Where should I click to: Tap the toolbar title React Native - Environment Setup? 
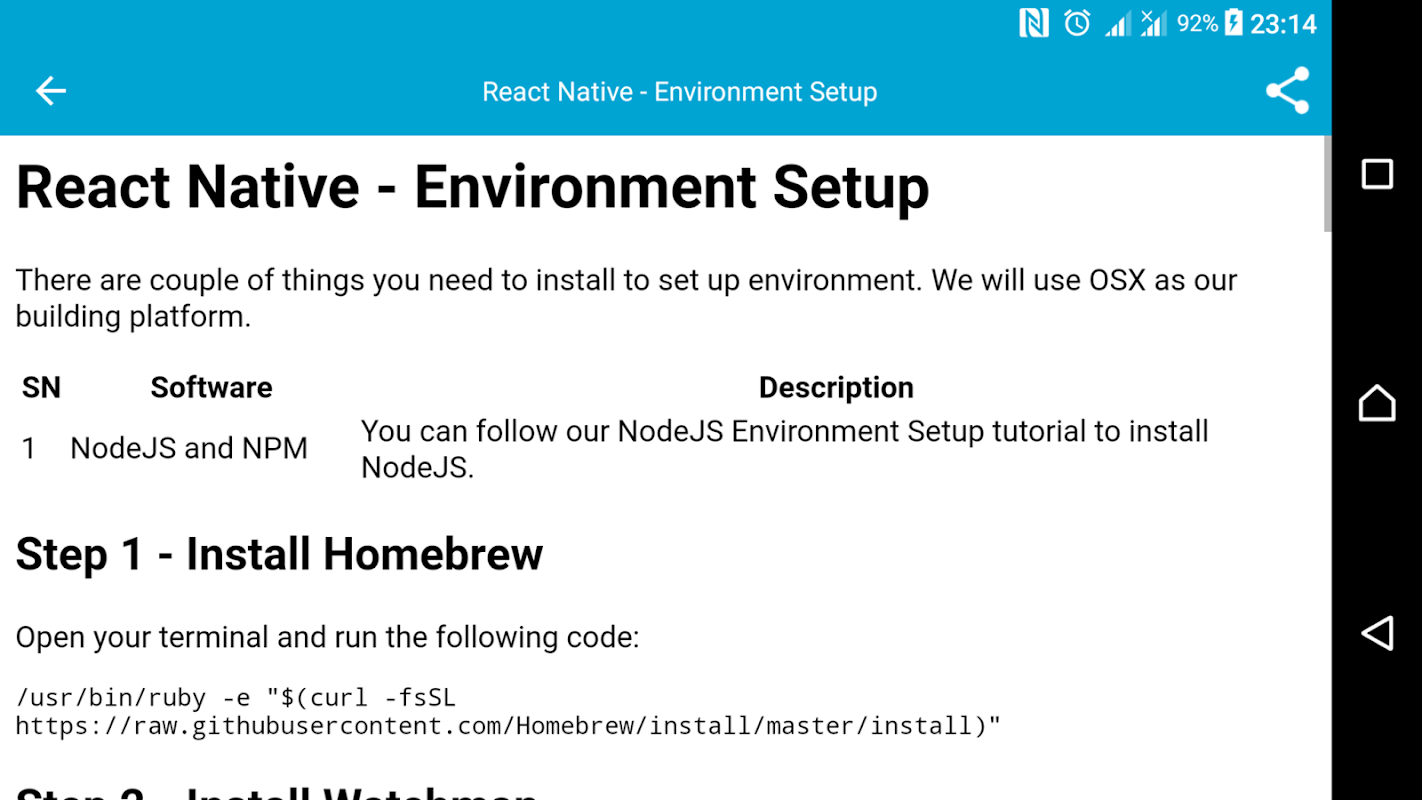click(x=680, y=92)
